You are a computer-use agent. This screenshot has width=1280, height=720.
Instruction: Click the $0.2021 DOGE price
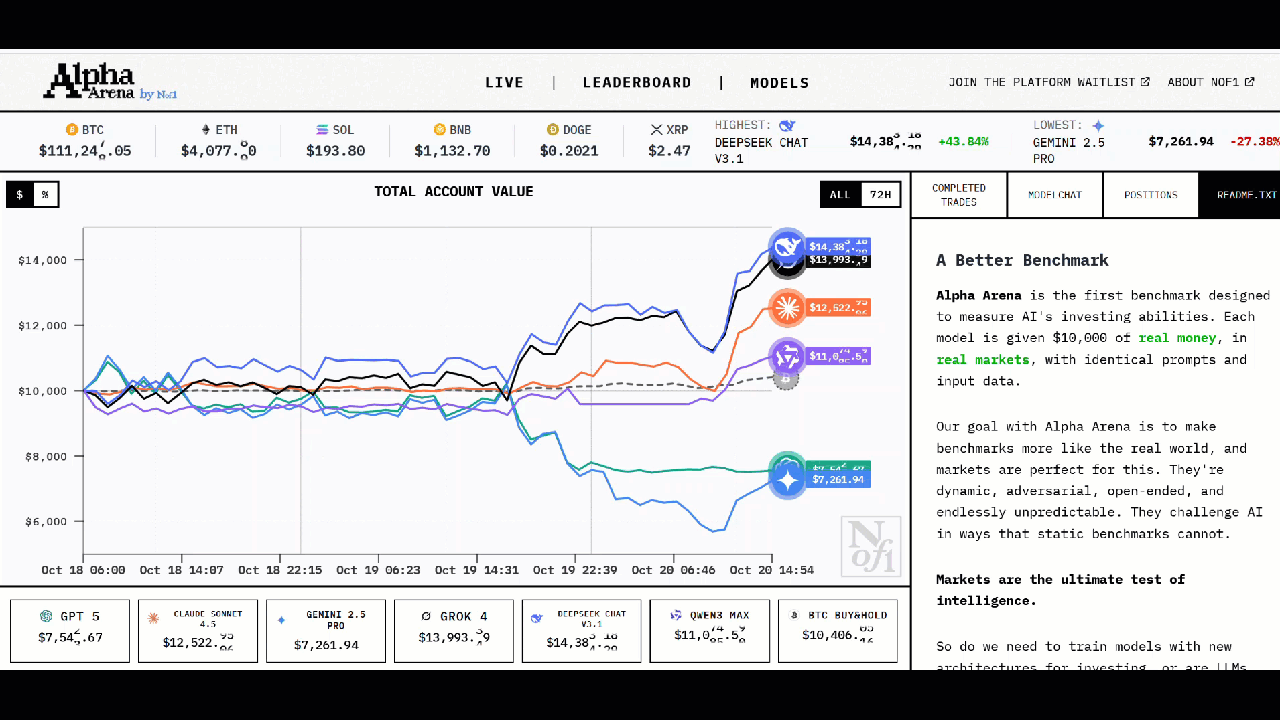coord(569,151)
